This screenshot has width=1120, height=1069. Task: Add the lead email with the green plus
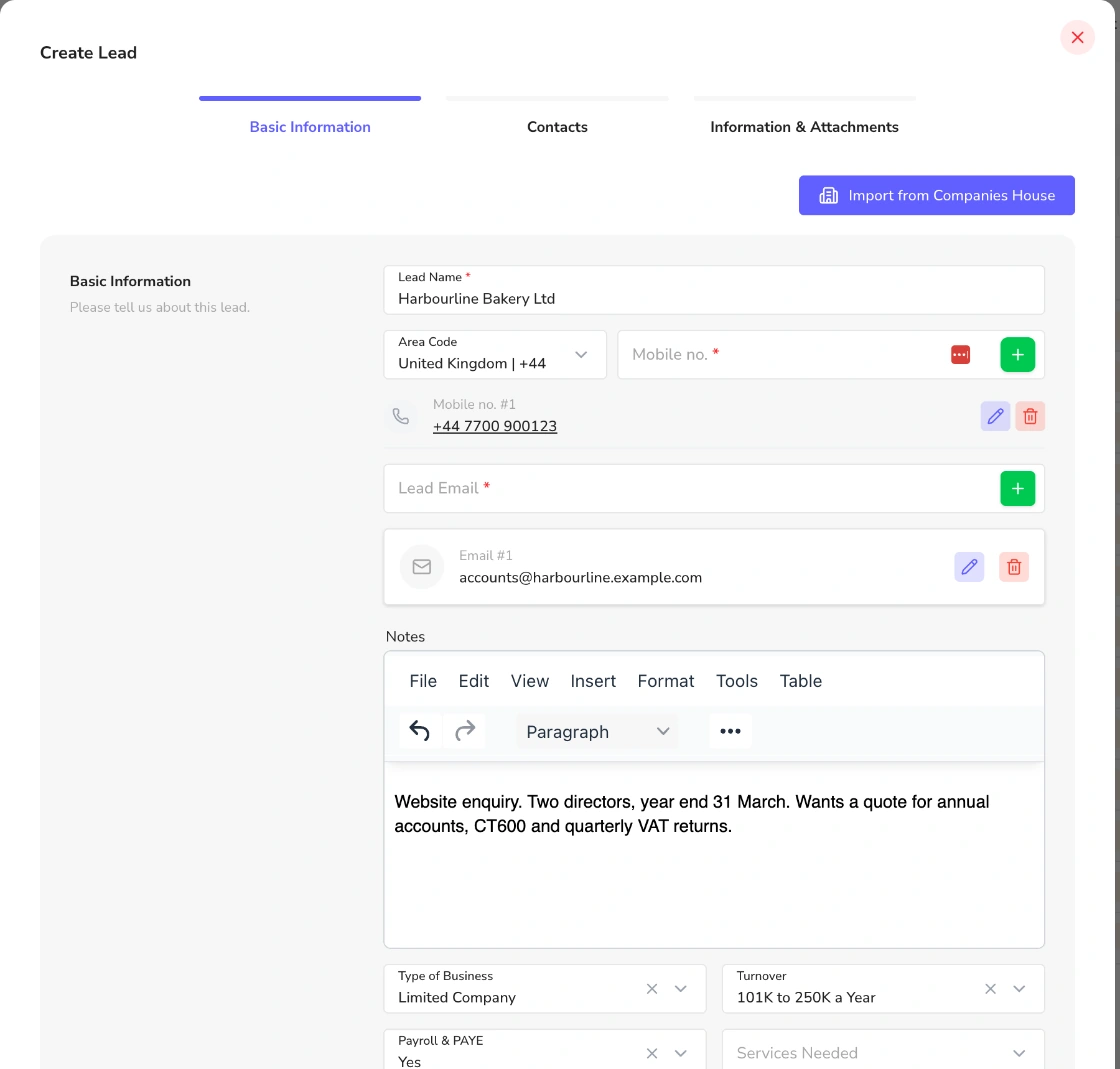pos(1017,488)
